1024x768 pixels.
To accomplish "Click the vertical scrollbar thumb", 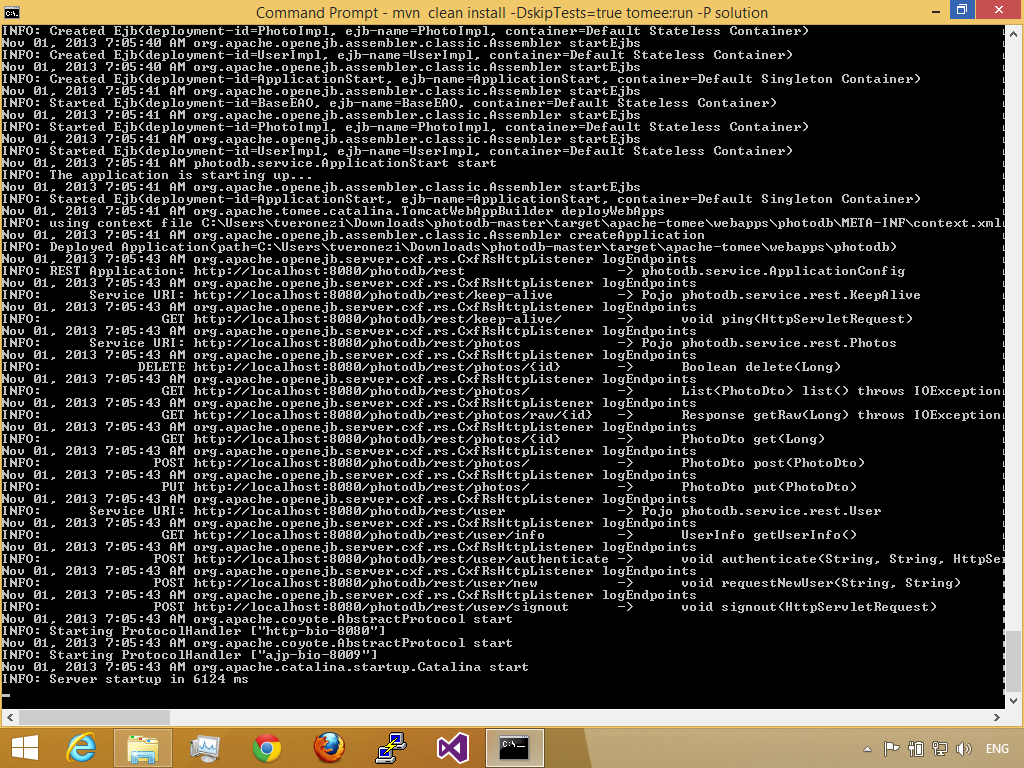I will (1013, 660).
